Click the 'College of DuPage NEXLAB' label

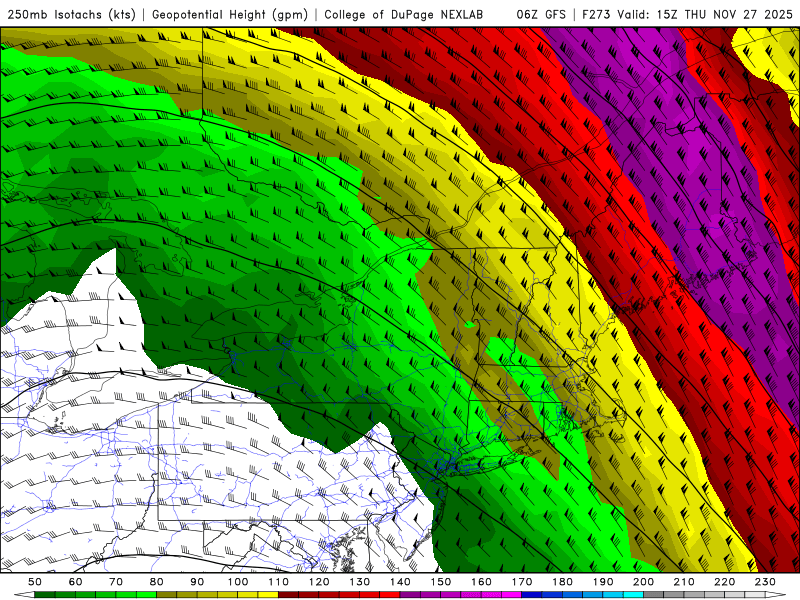404,15
